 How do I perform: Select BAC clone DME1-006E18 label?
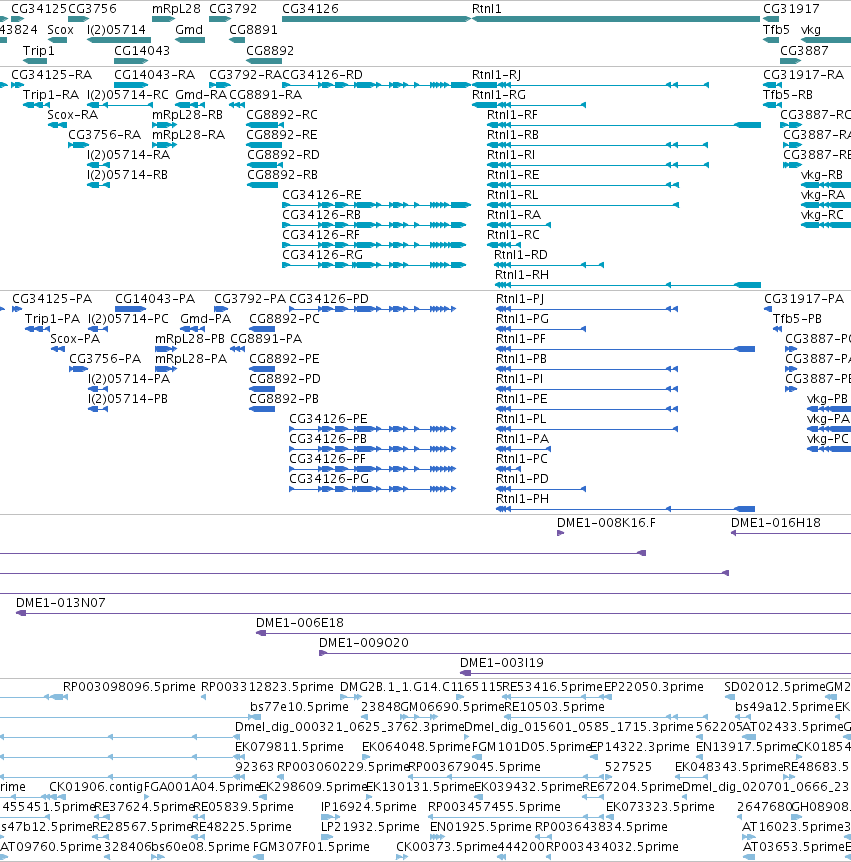pos(300,623)
